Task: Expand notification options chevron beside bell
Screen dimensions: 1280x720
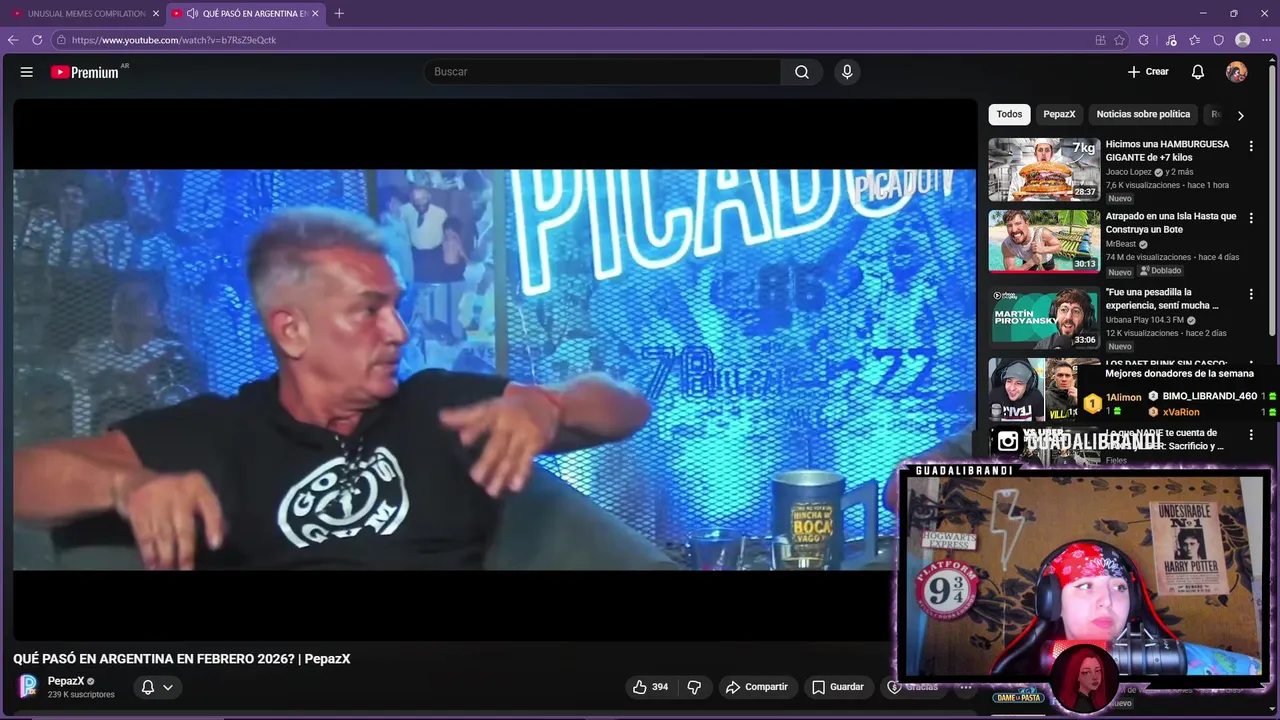Action: coord(168,687)
